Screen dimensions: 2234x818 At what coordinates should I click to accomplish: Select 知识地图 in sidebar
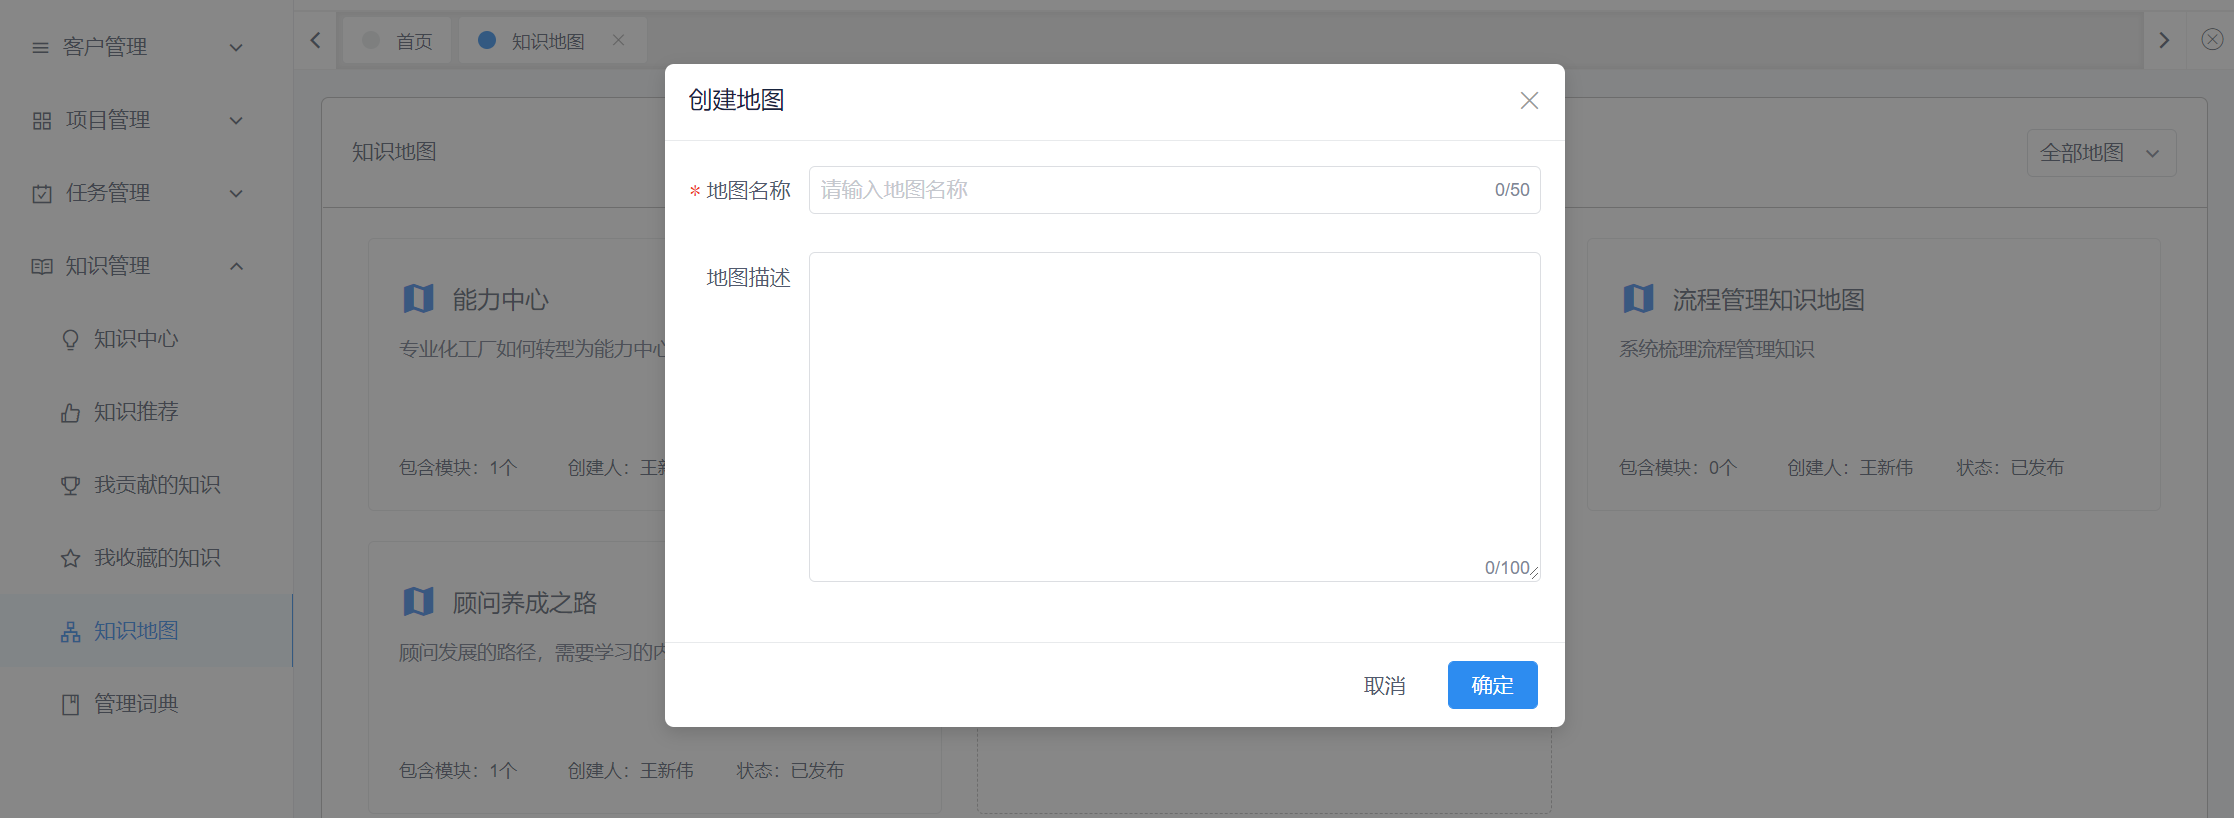click(146, 631)
